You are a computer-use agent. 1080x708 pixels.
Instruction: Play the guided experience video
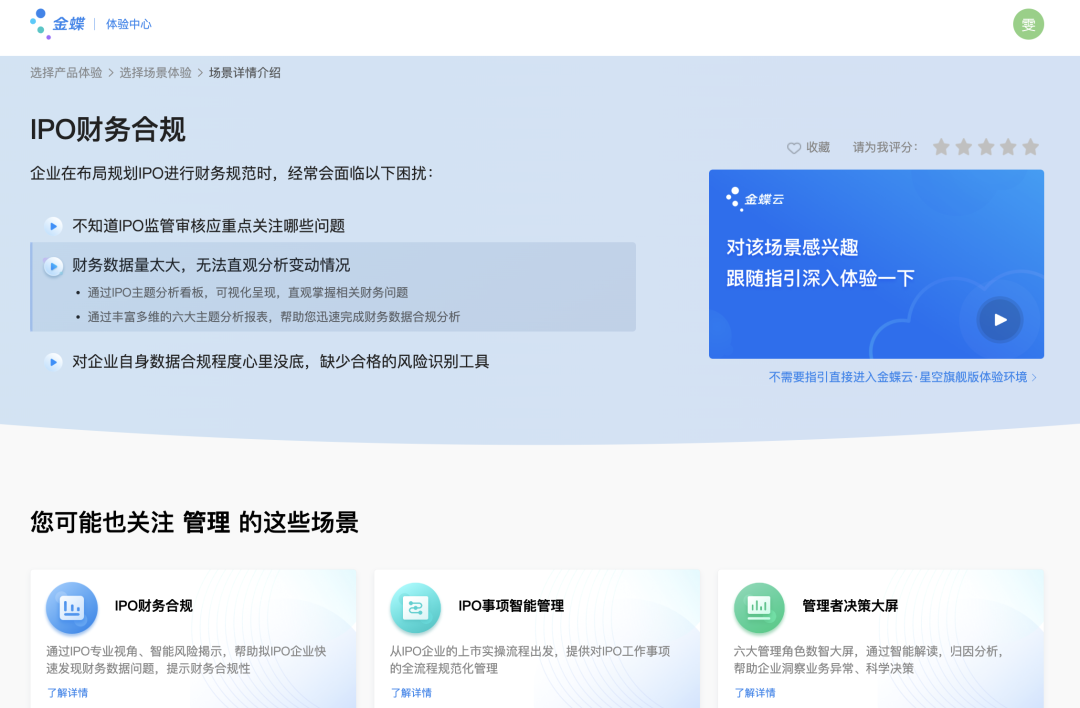pyautogui.click(x=999, y=320)
